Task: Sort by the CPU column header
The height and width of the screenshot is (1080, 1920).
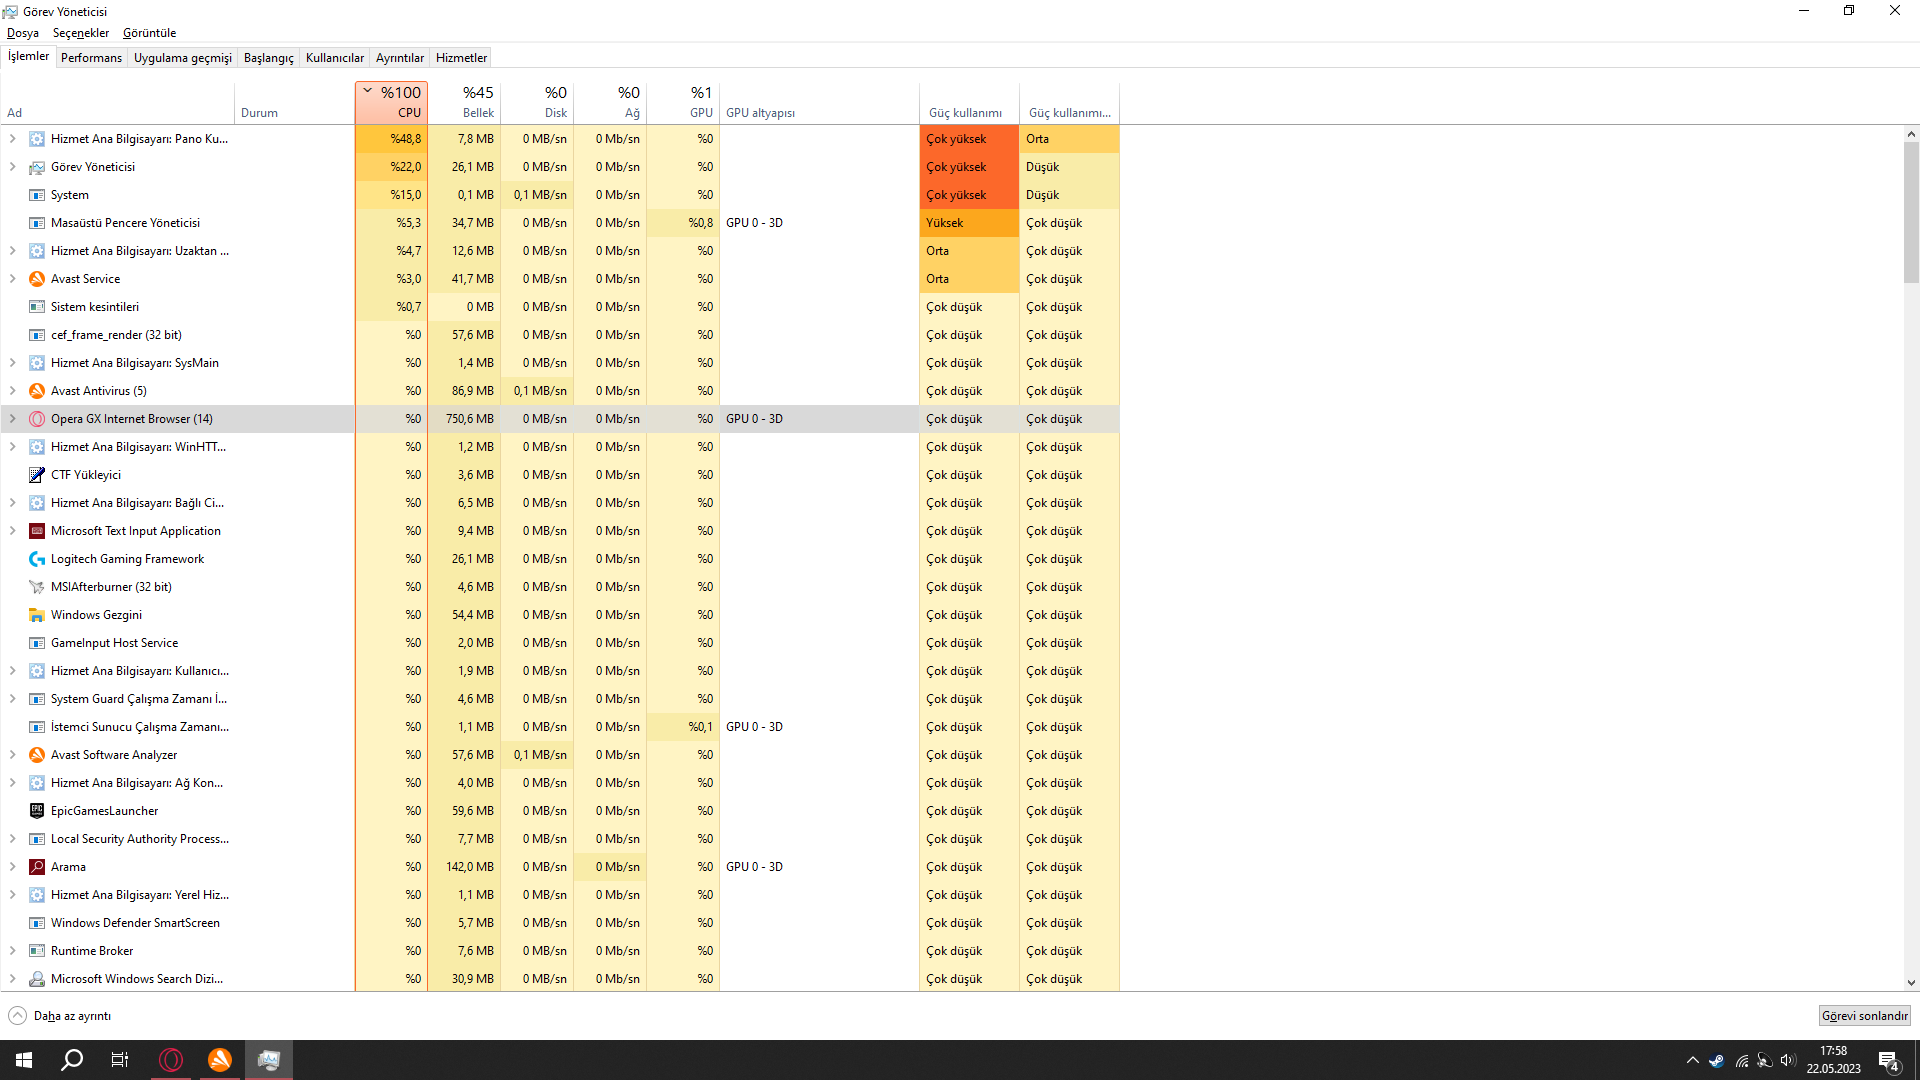Action: point(391,103)
